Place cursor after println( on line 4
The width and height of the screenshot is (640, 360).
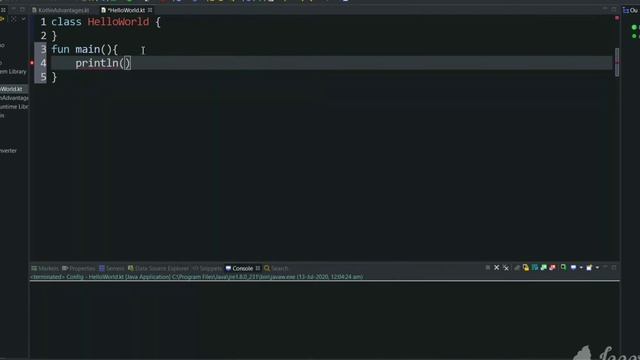pyautogui.click(x=125, y=63)
